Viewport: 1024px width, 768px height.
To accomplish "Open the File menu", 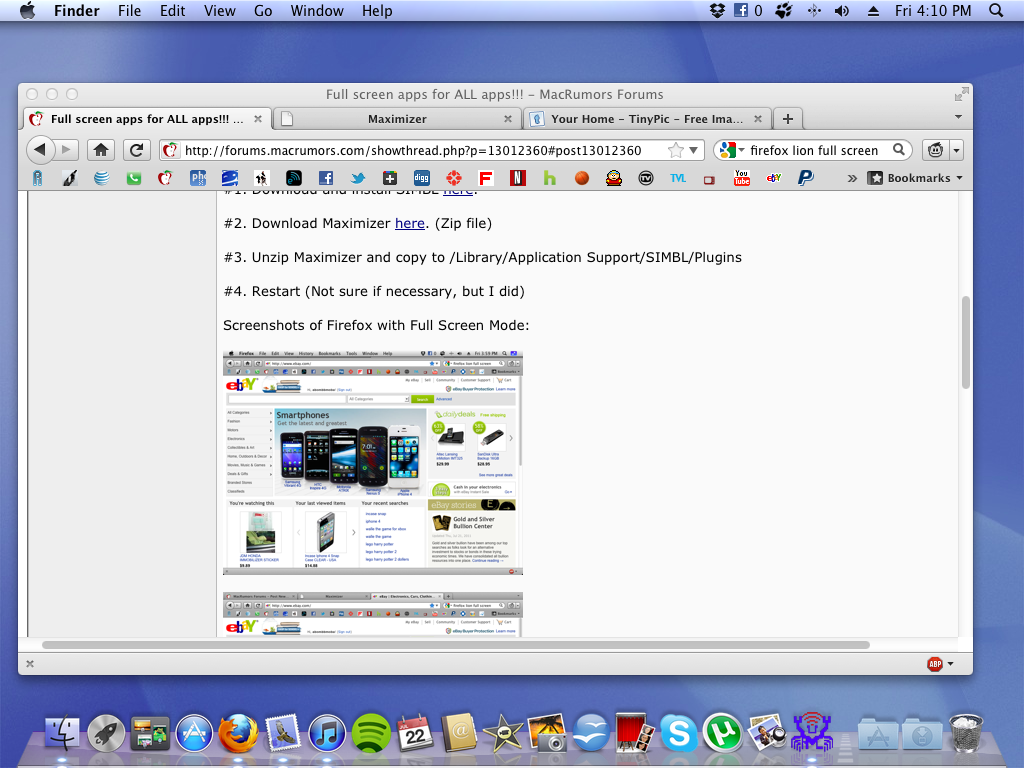I will pos(129,10).
